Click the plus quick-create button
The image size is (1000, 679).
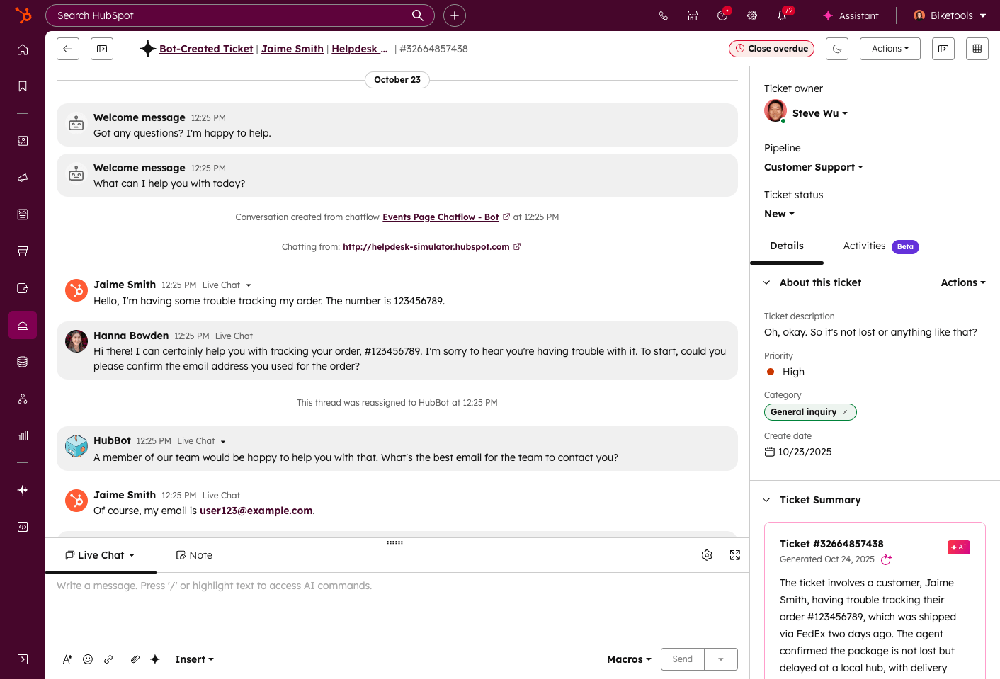coord(454,15)
